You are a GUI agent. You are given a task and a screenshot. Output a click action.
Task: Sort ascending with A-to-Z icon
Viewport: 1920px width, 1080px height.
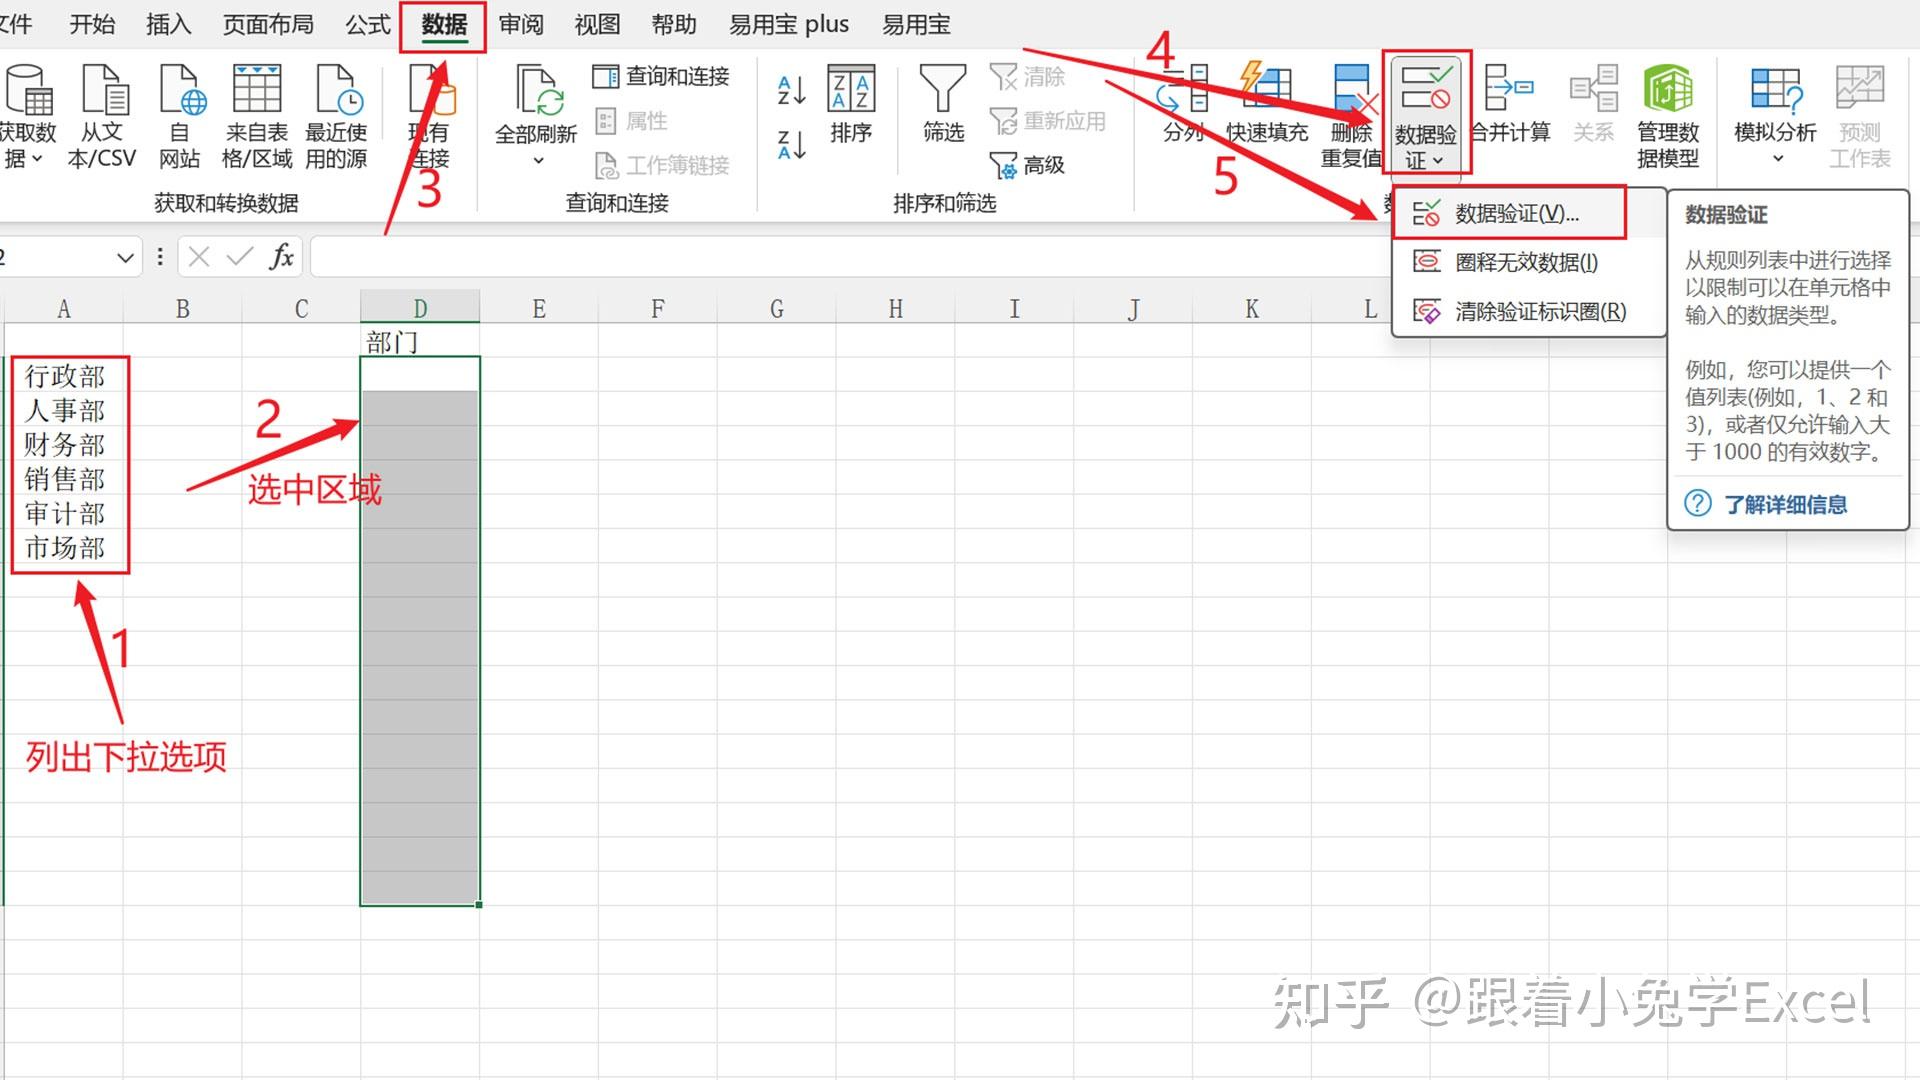(792, 91)
